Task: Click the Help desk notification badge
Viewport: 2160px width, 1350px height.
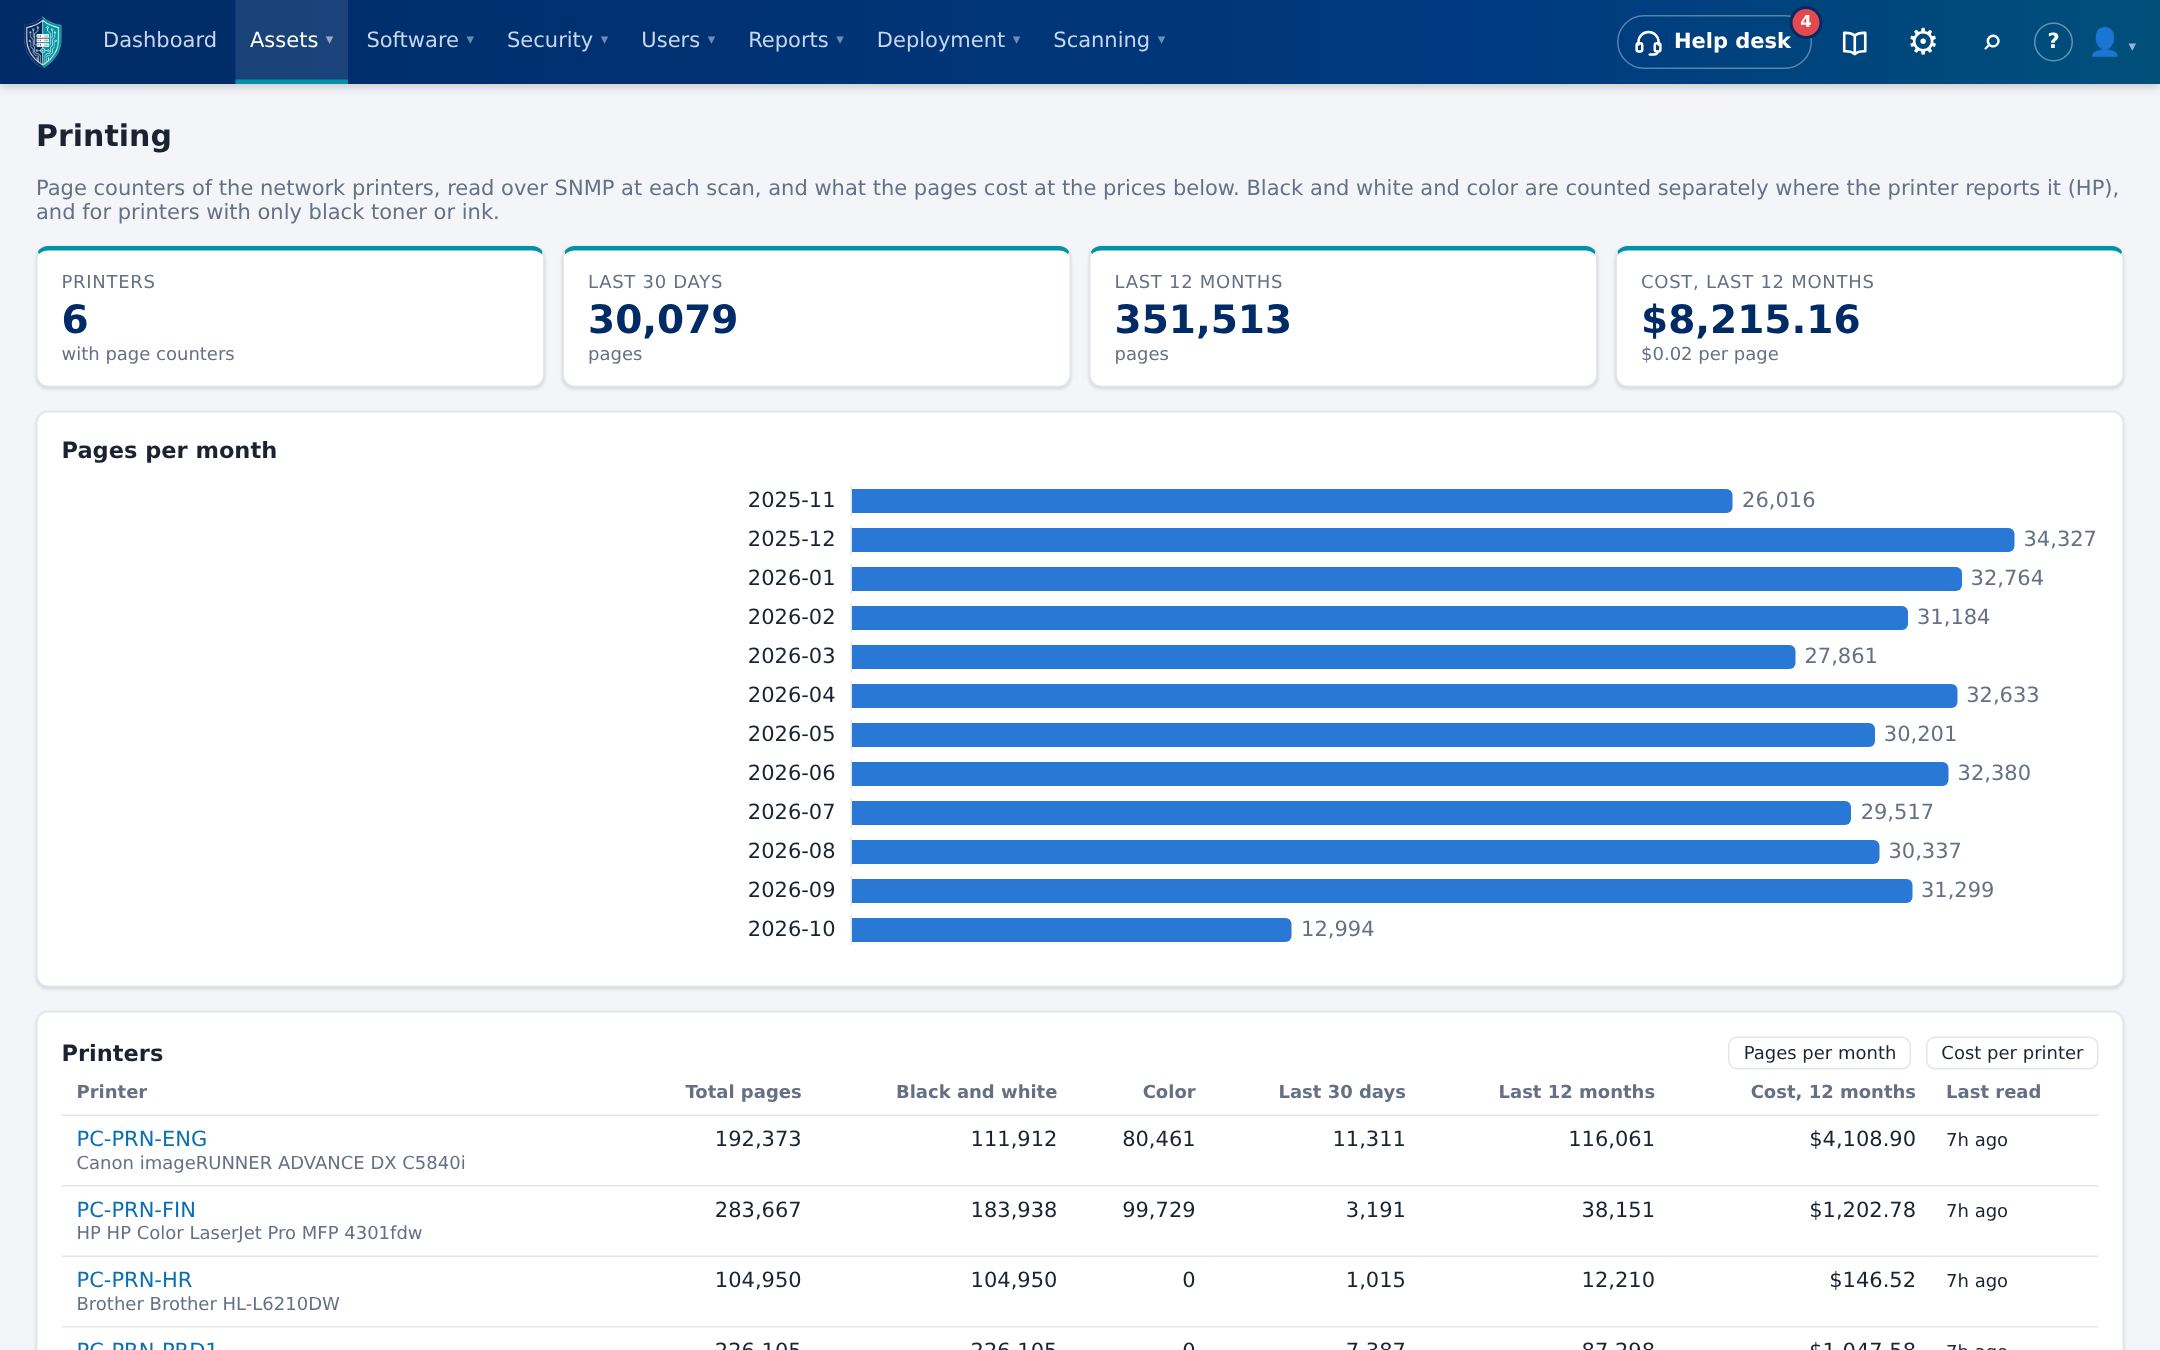Action: click(1805, 22)
